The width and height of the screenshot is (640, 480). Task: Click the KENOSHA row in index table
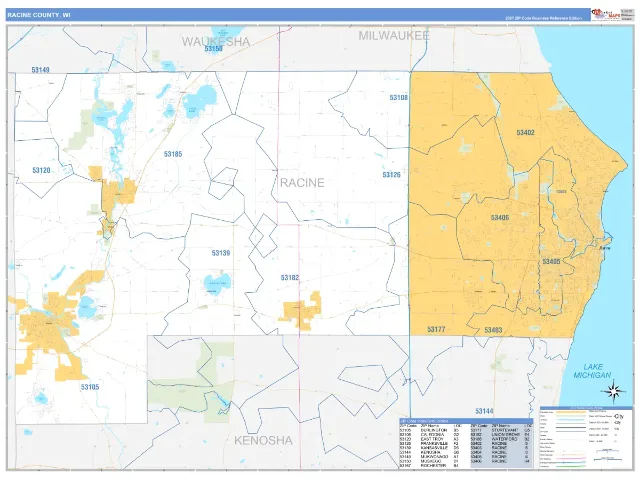(430, 452)
